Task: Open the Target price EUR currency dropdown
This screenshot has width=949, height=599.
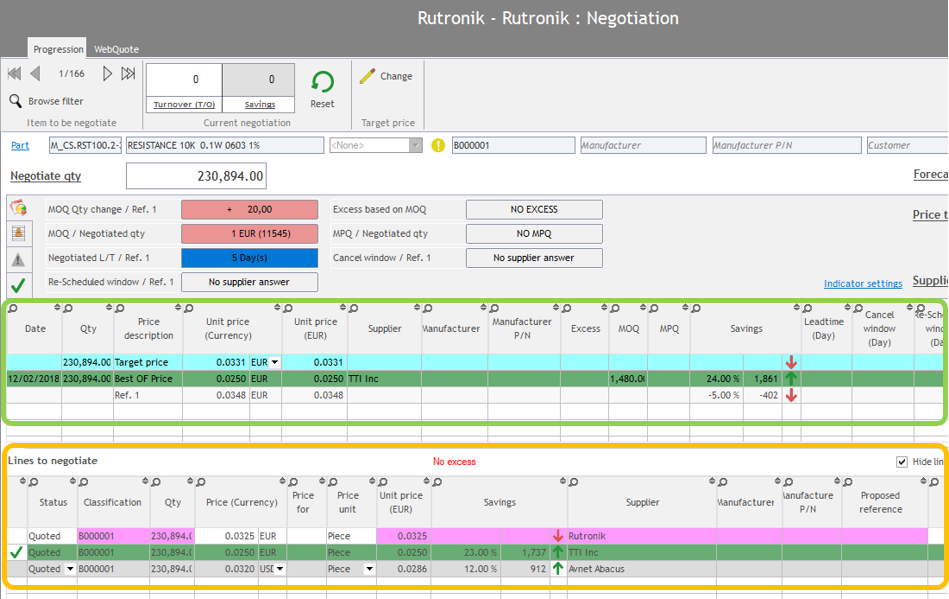Action: (x=275, y=362)
